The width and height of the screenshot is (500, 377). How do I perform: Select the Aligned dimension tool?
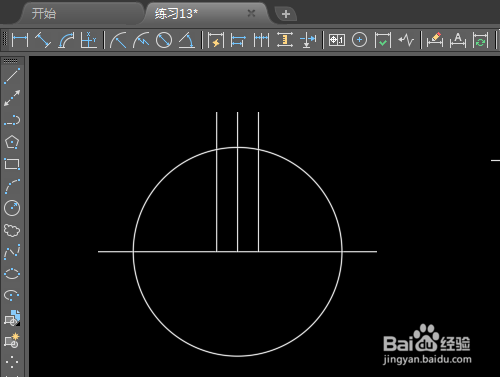point(43,40)
